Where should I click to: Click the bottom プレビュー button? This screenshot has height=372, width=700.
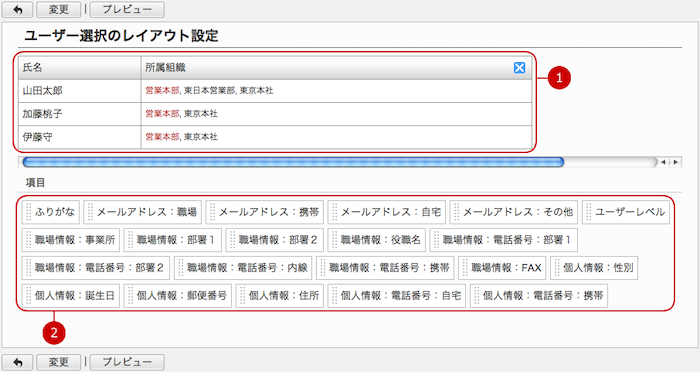[x=127, y=362]
